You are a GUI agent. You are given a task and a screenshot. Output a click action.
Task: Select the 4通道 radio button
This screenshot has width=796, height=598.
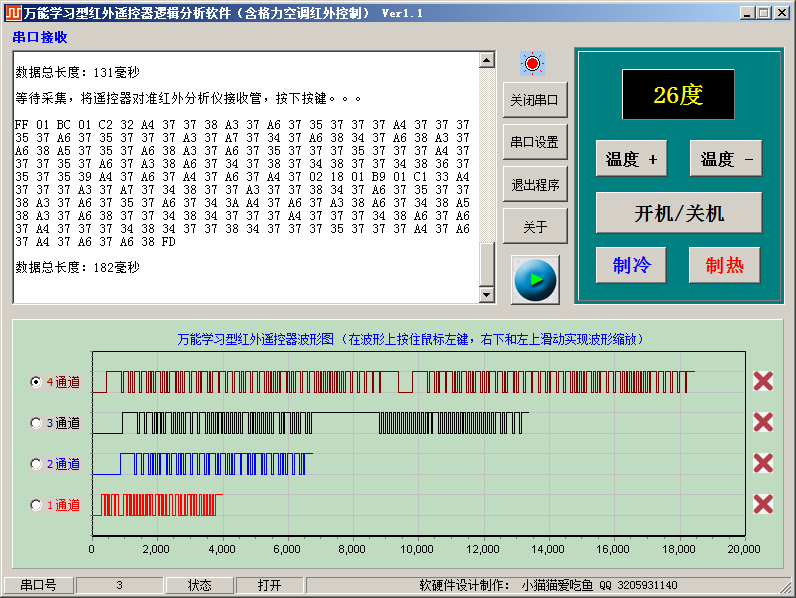(37, 382)
